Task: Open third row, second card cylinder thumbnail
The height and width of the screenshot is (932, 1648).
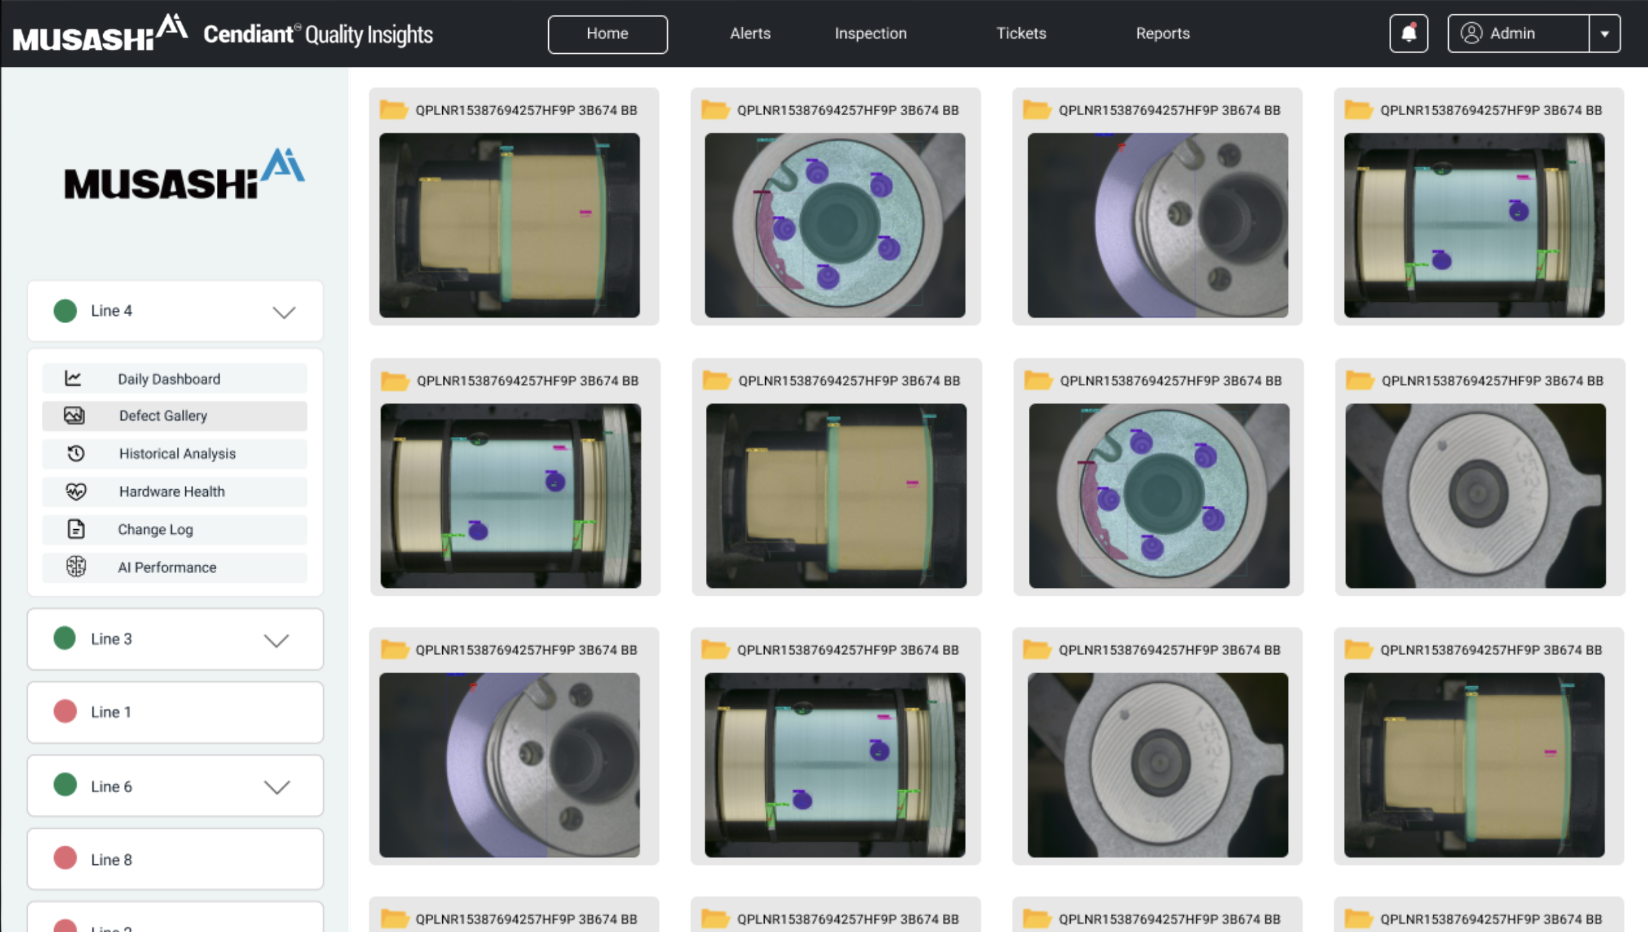Action: [x=835, y=765]
